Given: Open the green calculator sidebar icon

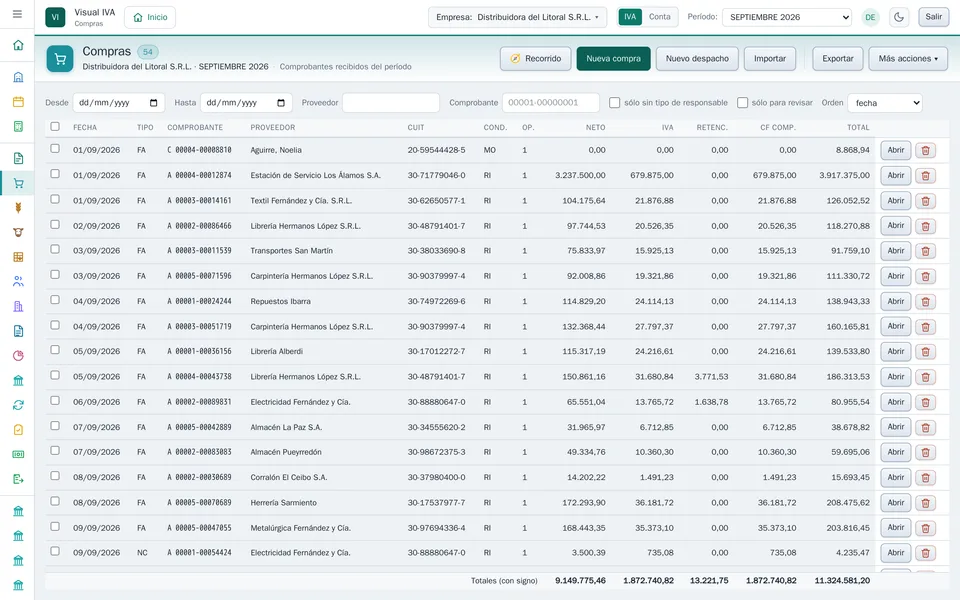Looking at the screenshot, I should click(x=18, y=127).
